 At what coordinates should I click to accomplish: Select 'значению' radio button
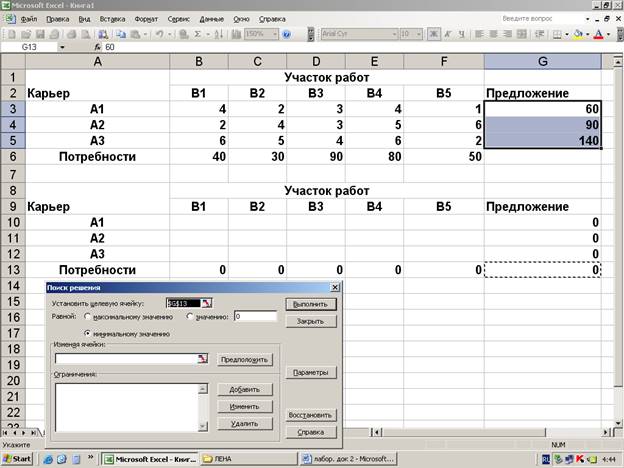tap(190, 317)
